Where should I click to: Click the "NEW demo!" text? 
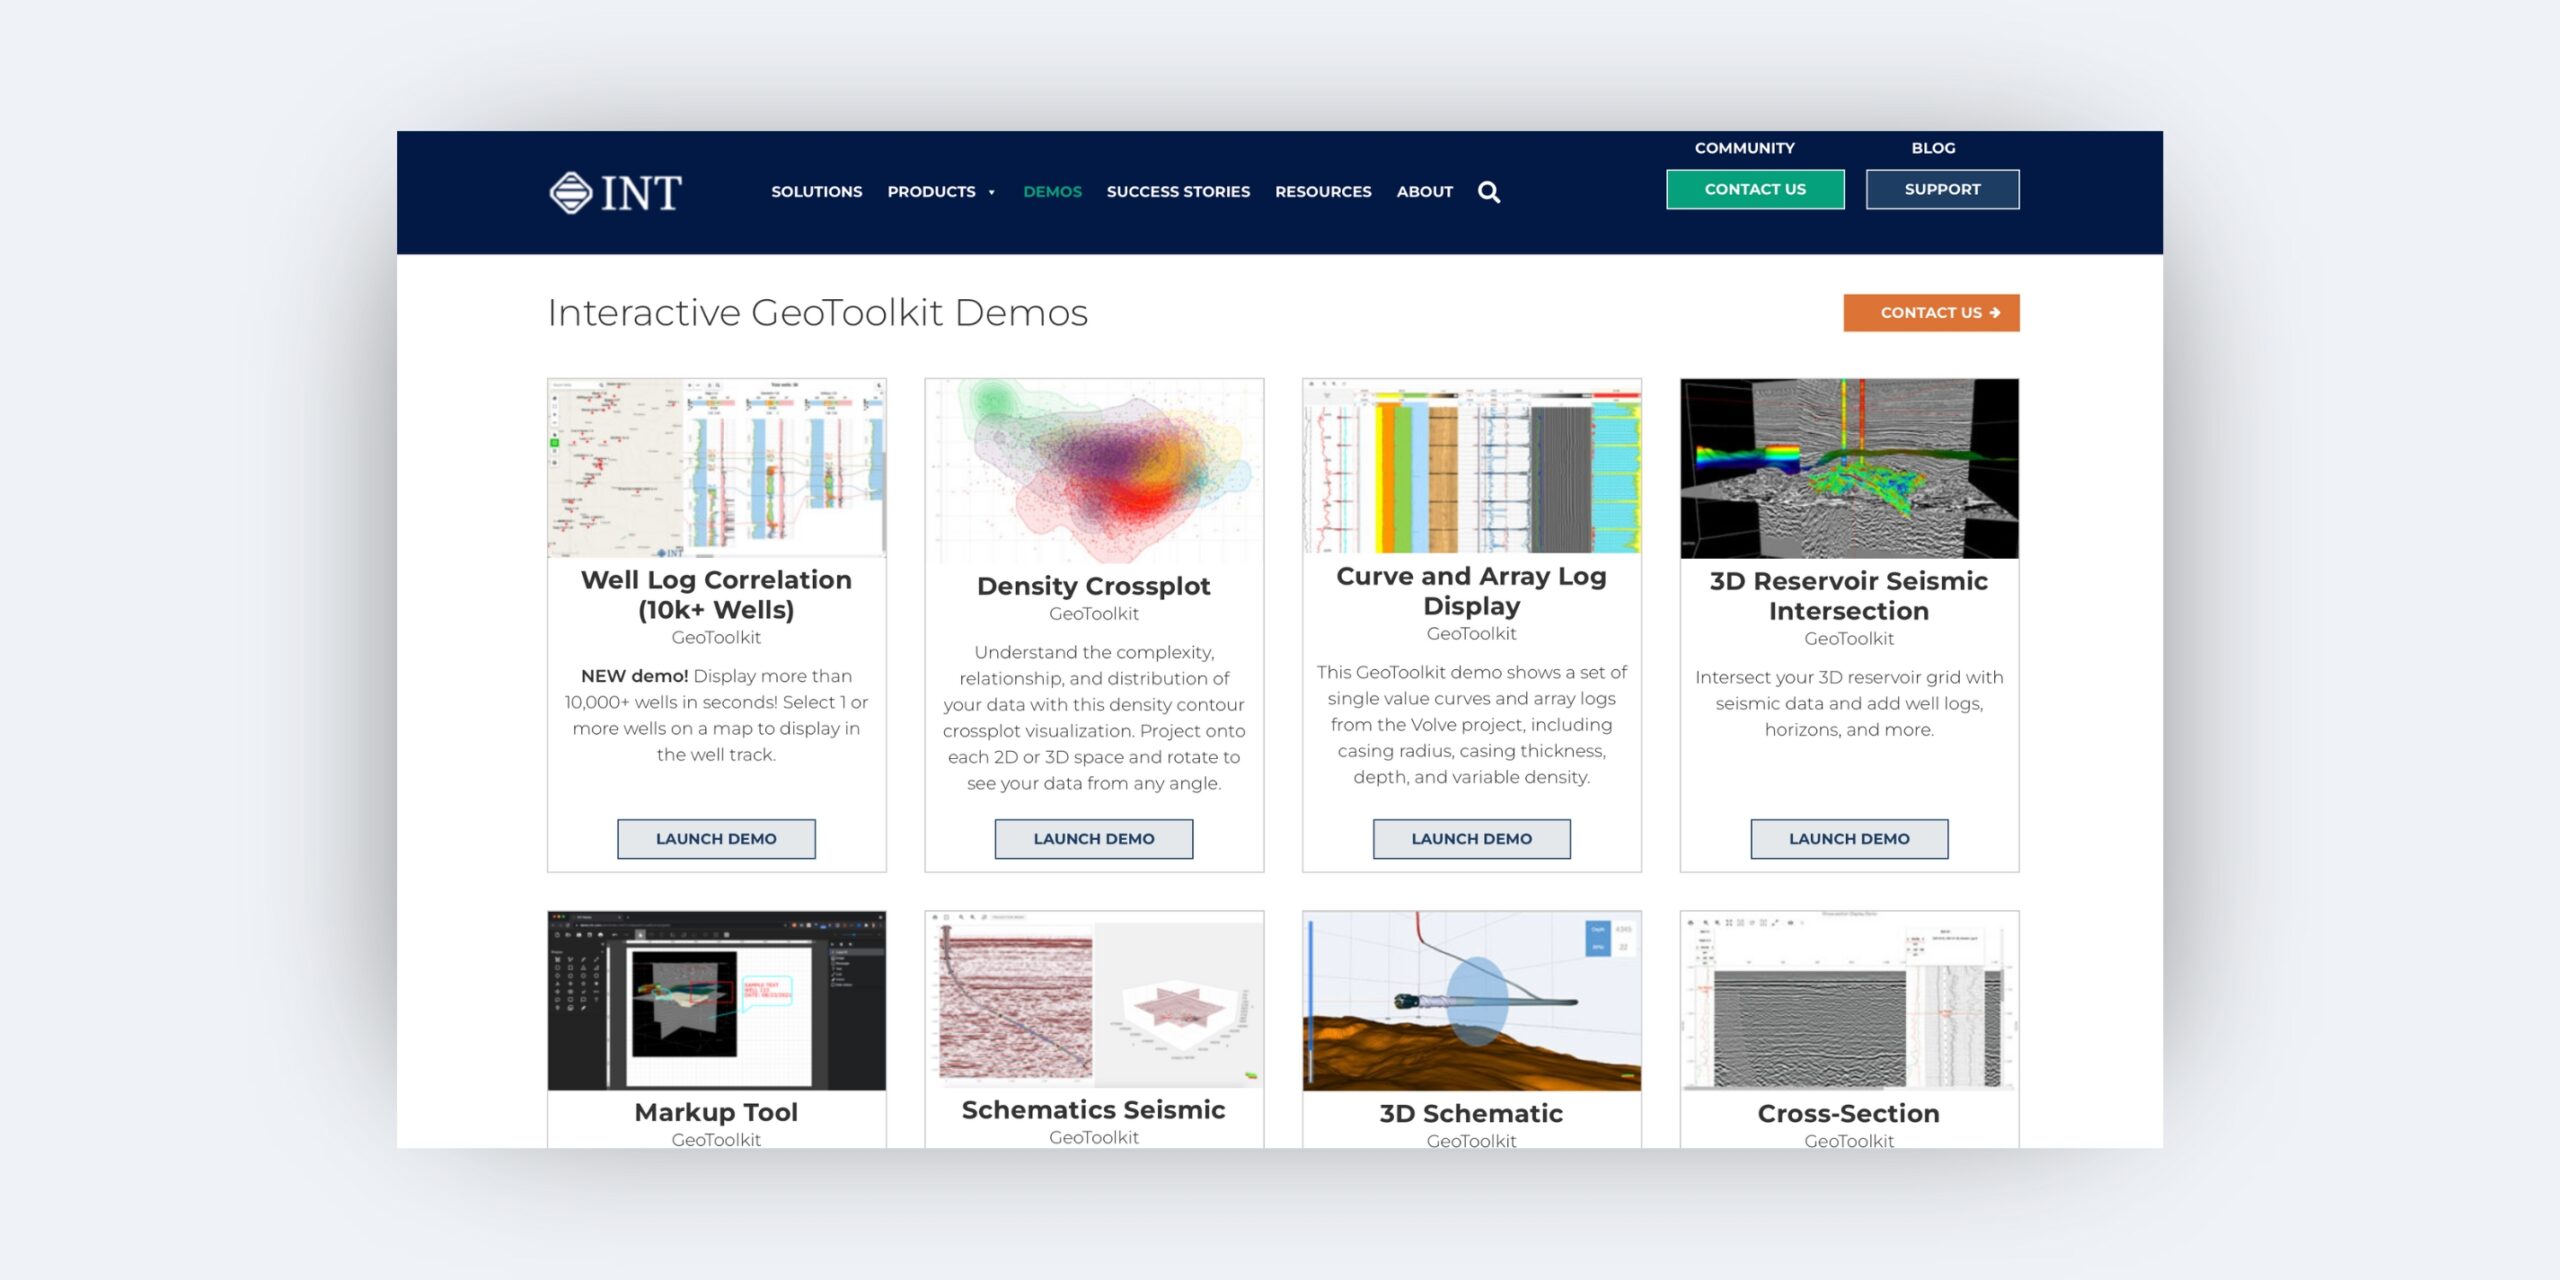tap(634, 676)
